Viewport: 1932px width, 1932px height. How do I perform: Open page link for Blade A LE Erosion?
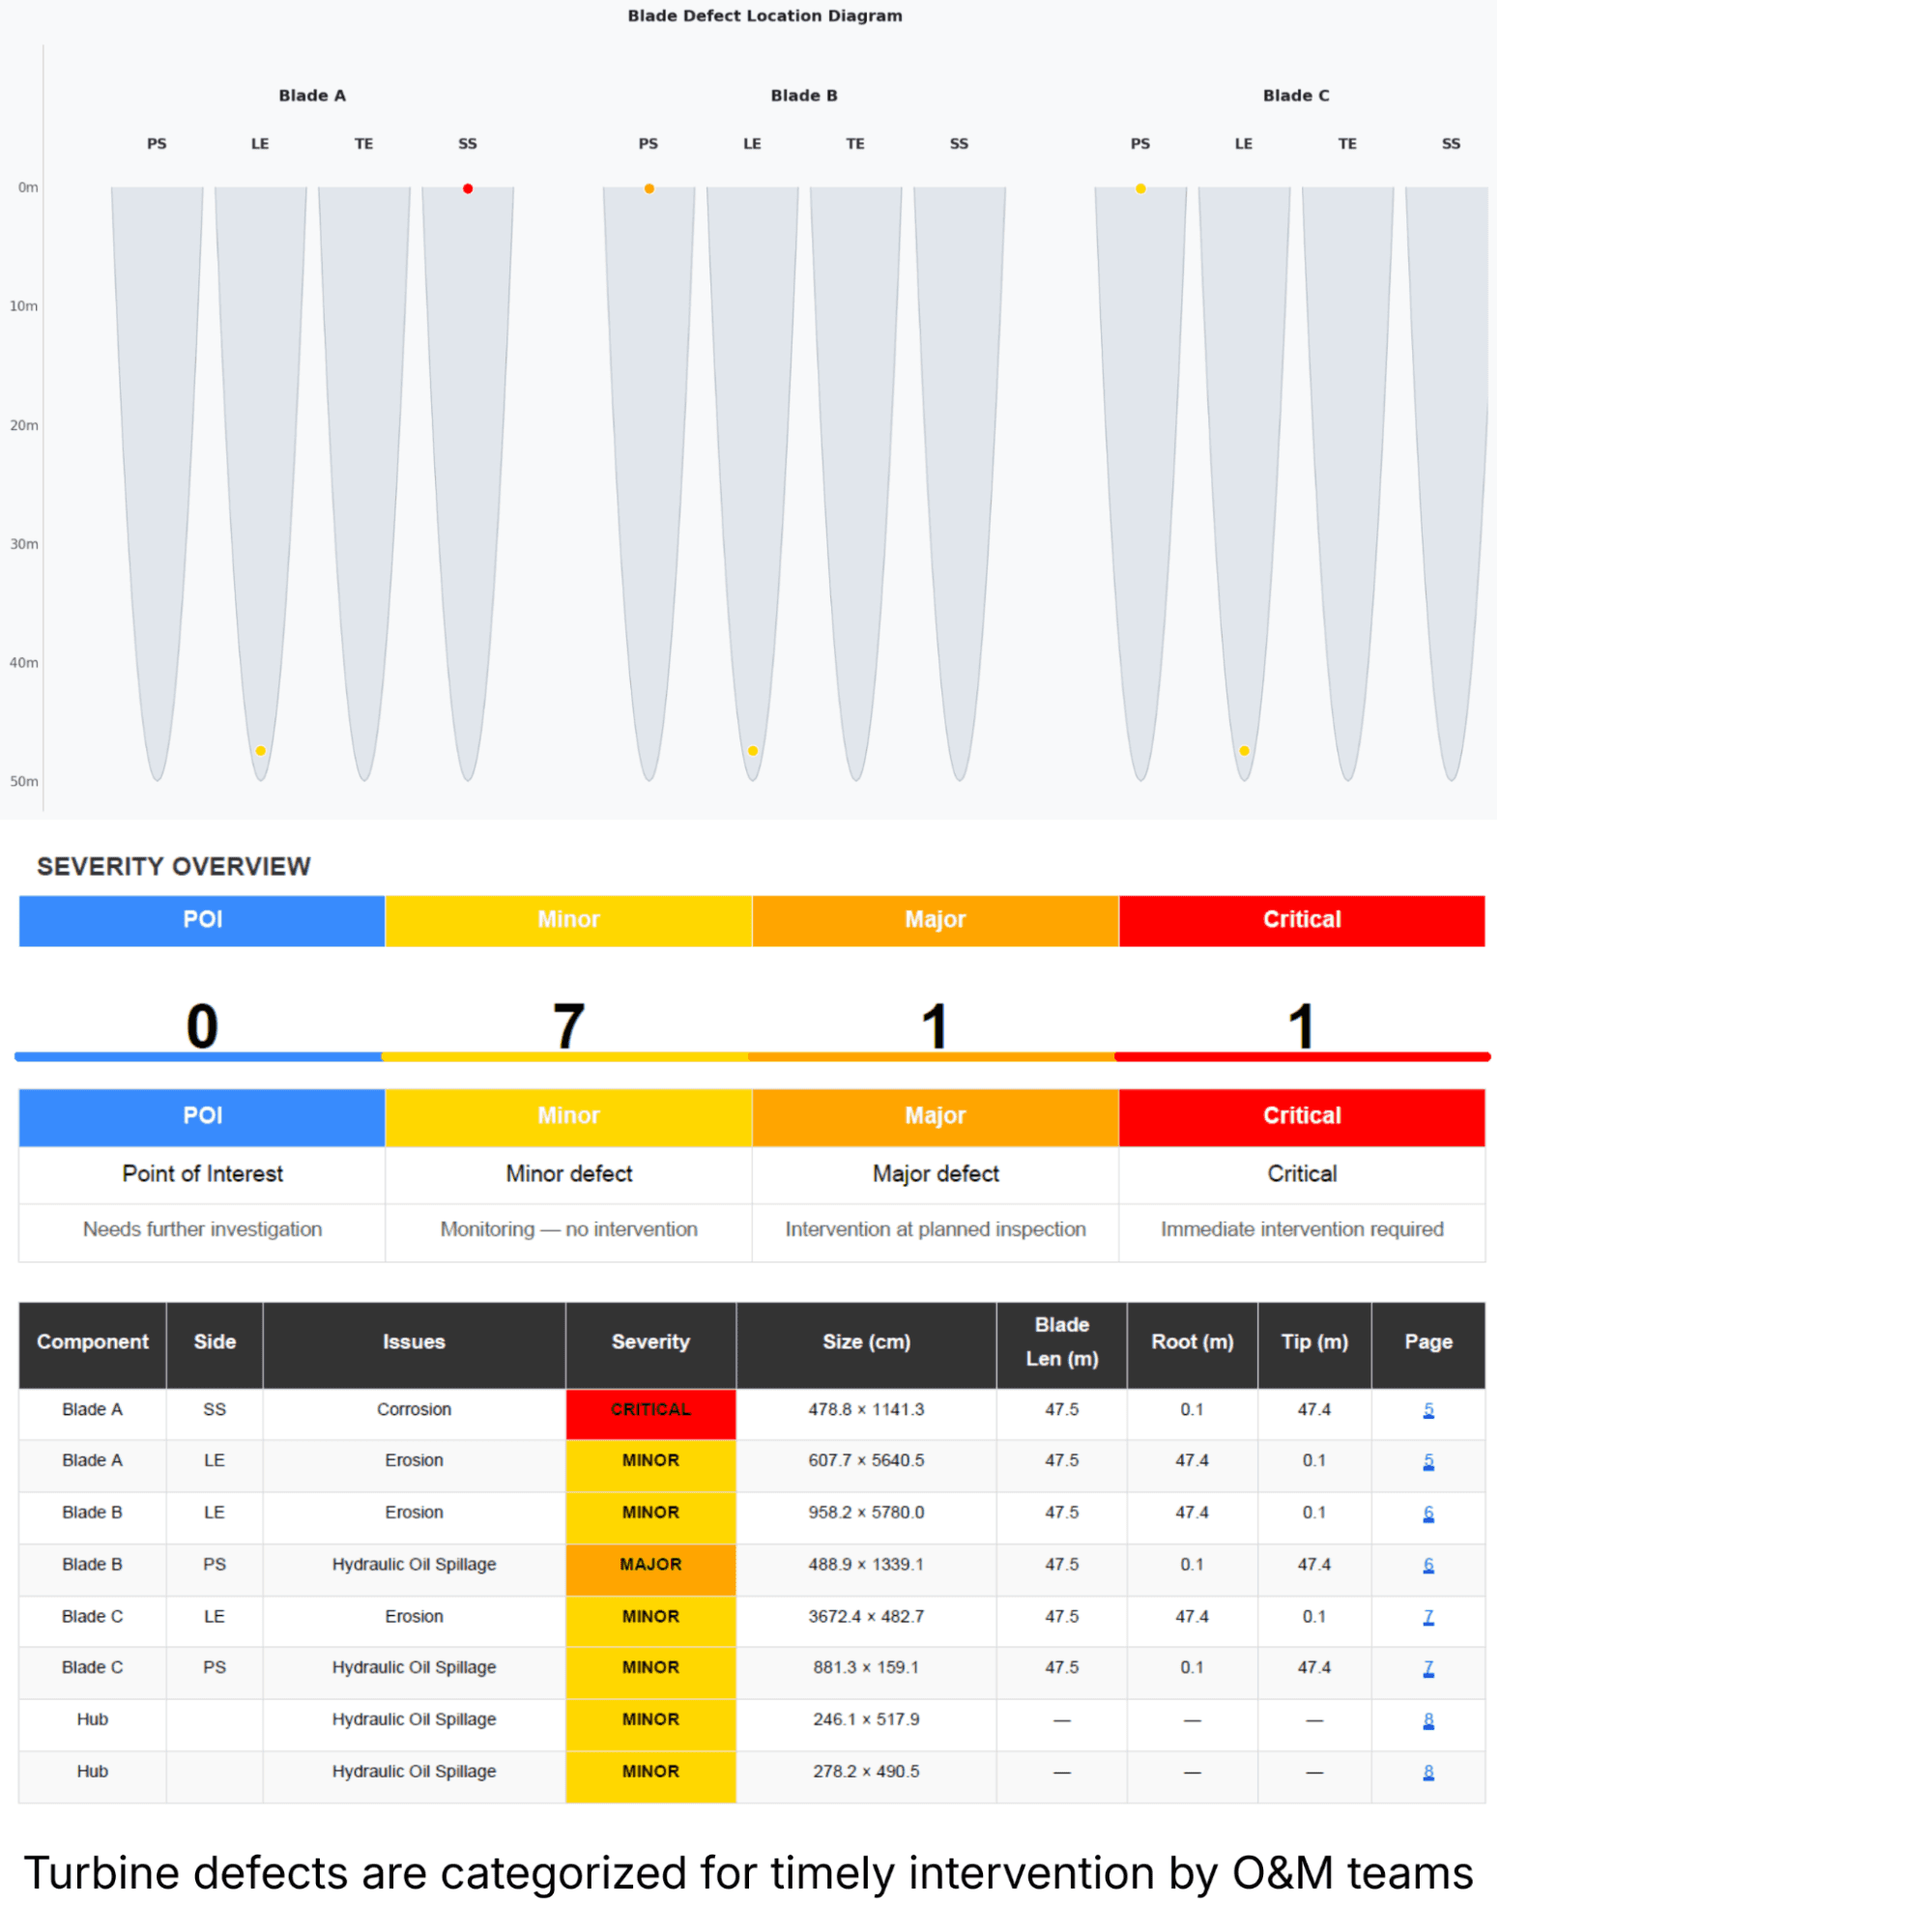click(1428, 1461)
